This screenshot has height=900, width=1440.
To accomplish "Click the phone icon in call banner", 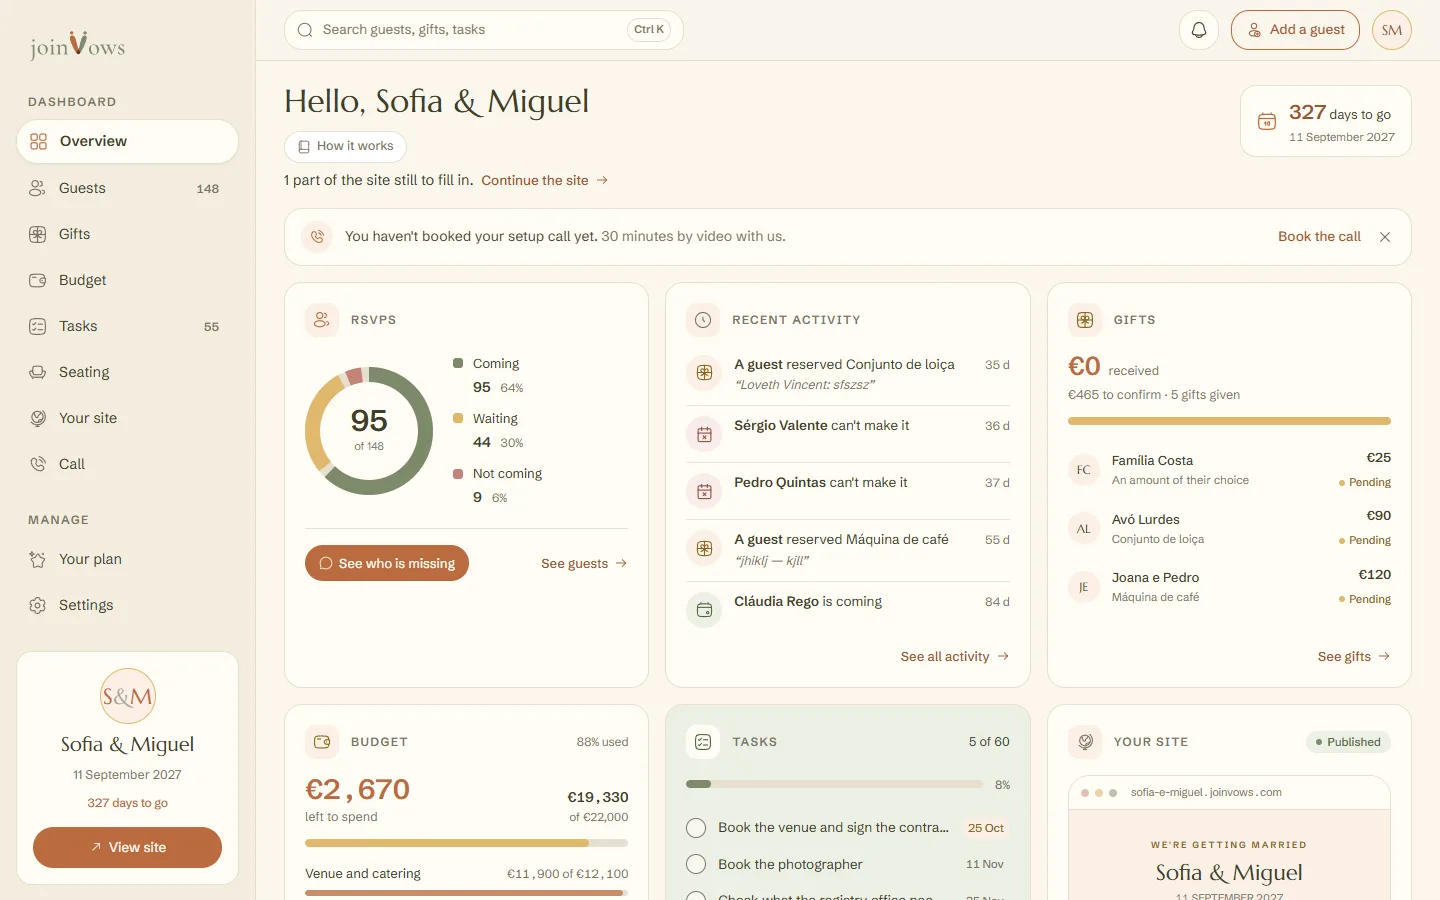I will click(317, 237).
